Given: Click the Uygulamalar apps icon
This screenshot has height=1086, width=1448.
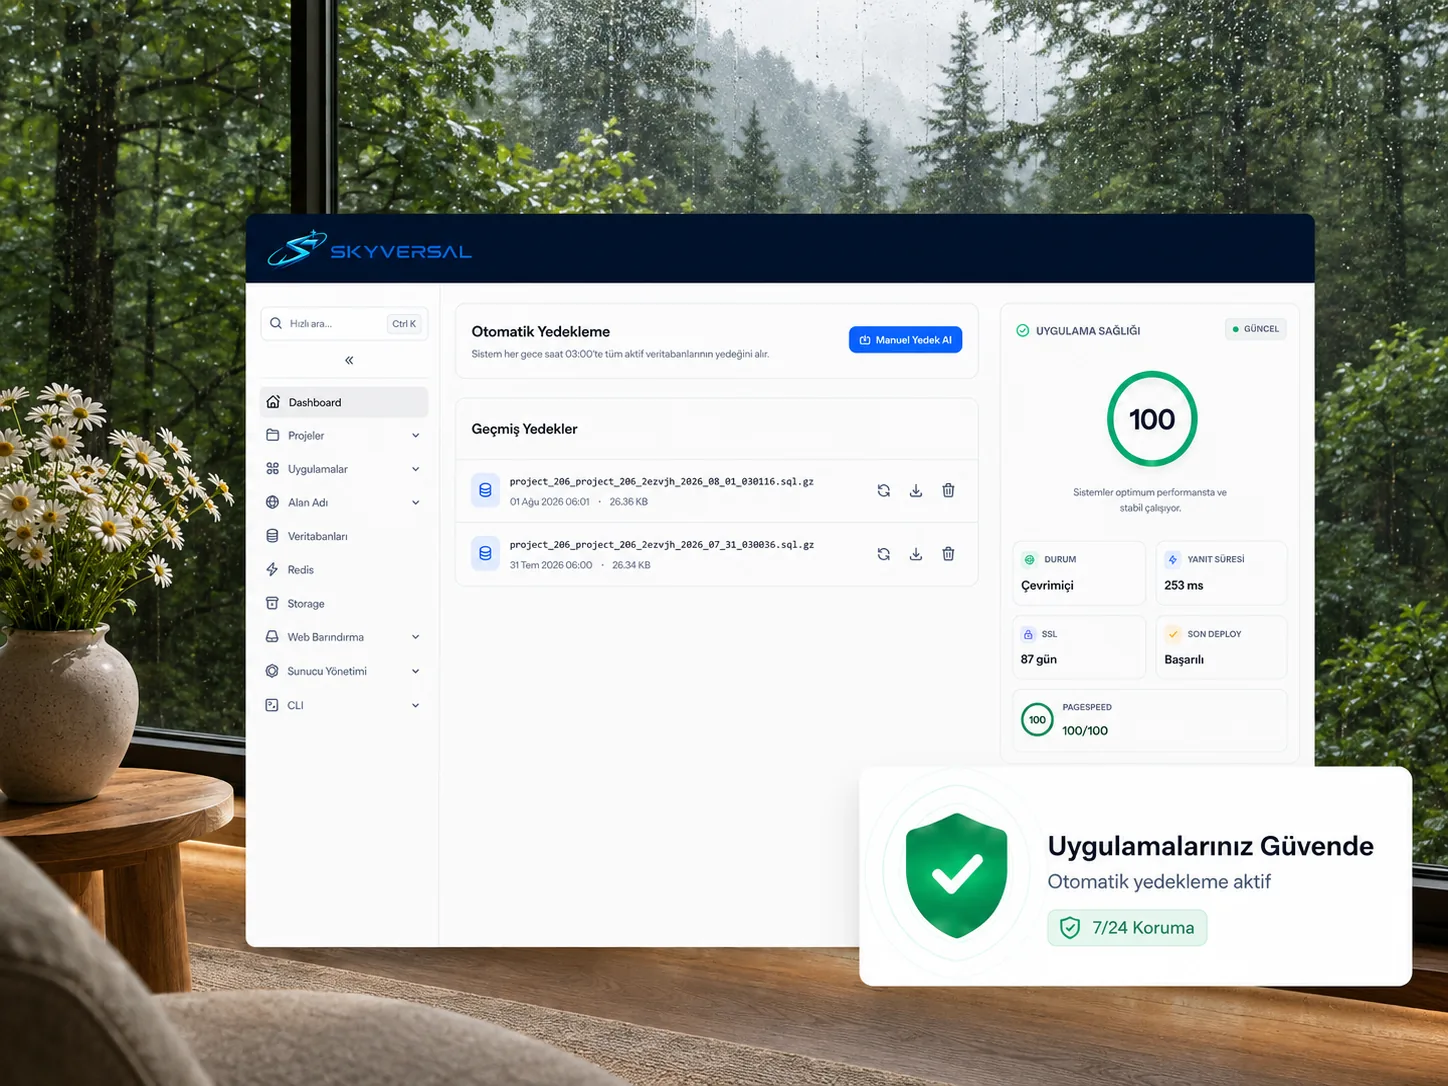Looking at the screenshot, I should click(272, 469).
